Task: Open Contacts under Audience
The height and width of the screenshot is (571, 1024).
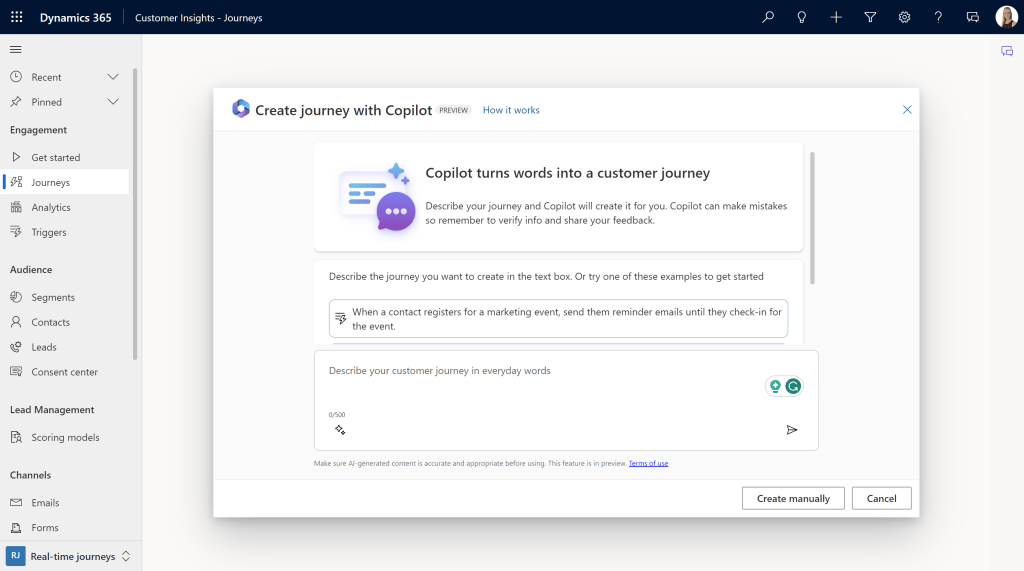Action: (65, 322)
